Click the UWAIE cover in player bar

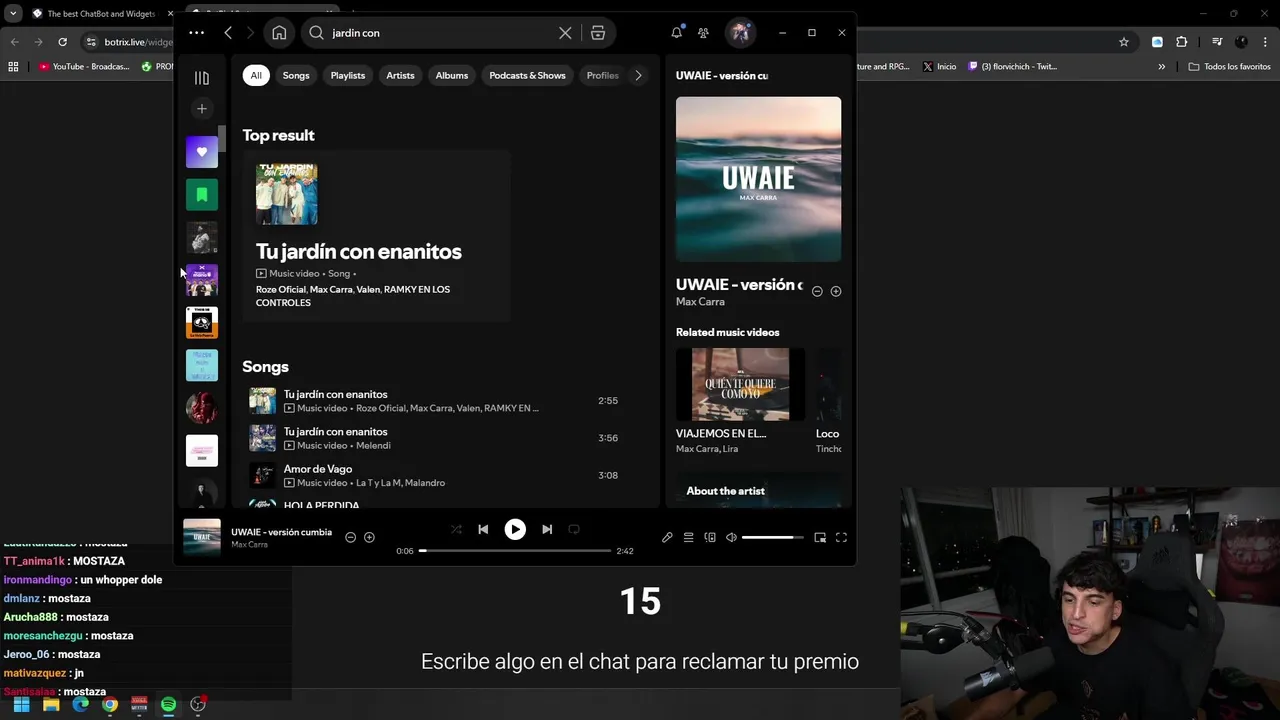201,537
